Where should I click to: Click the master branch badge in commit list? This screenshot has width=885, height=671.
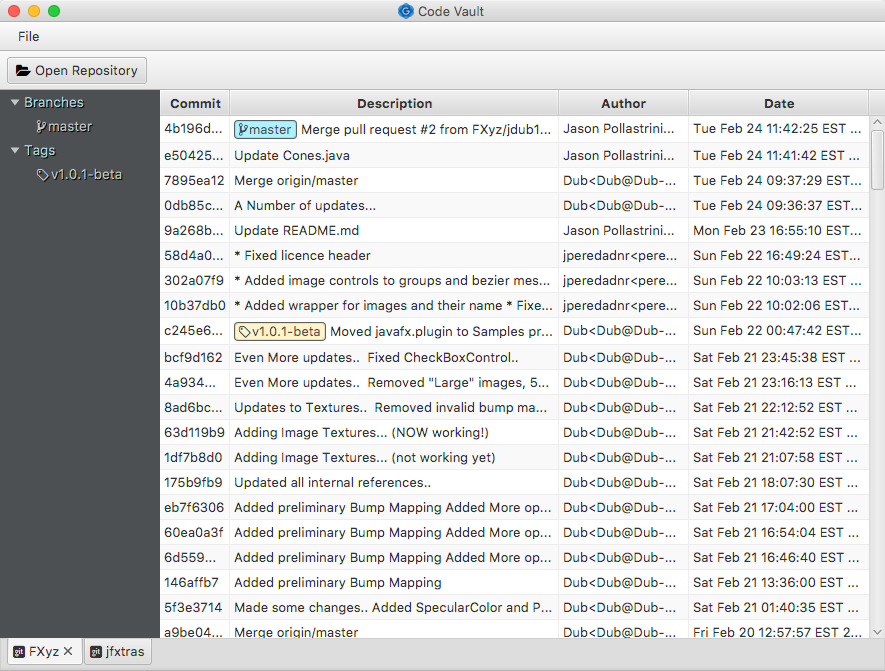[x=265, y=130]
